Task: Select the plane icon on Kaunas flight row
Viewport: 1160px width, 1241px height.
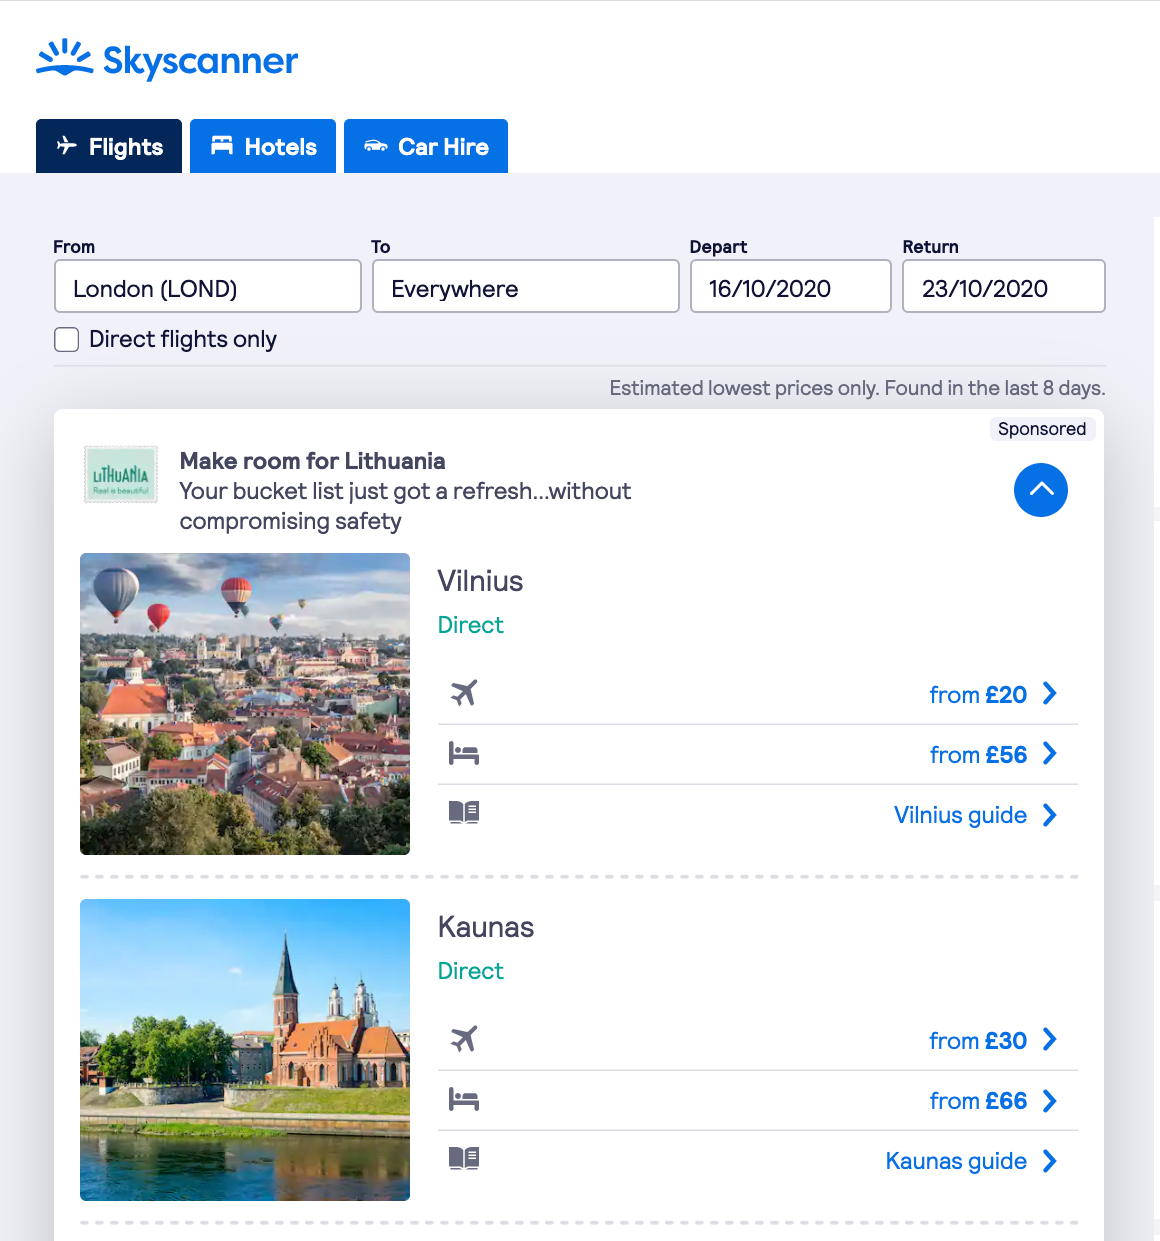Action: (x=463, y=1039)
